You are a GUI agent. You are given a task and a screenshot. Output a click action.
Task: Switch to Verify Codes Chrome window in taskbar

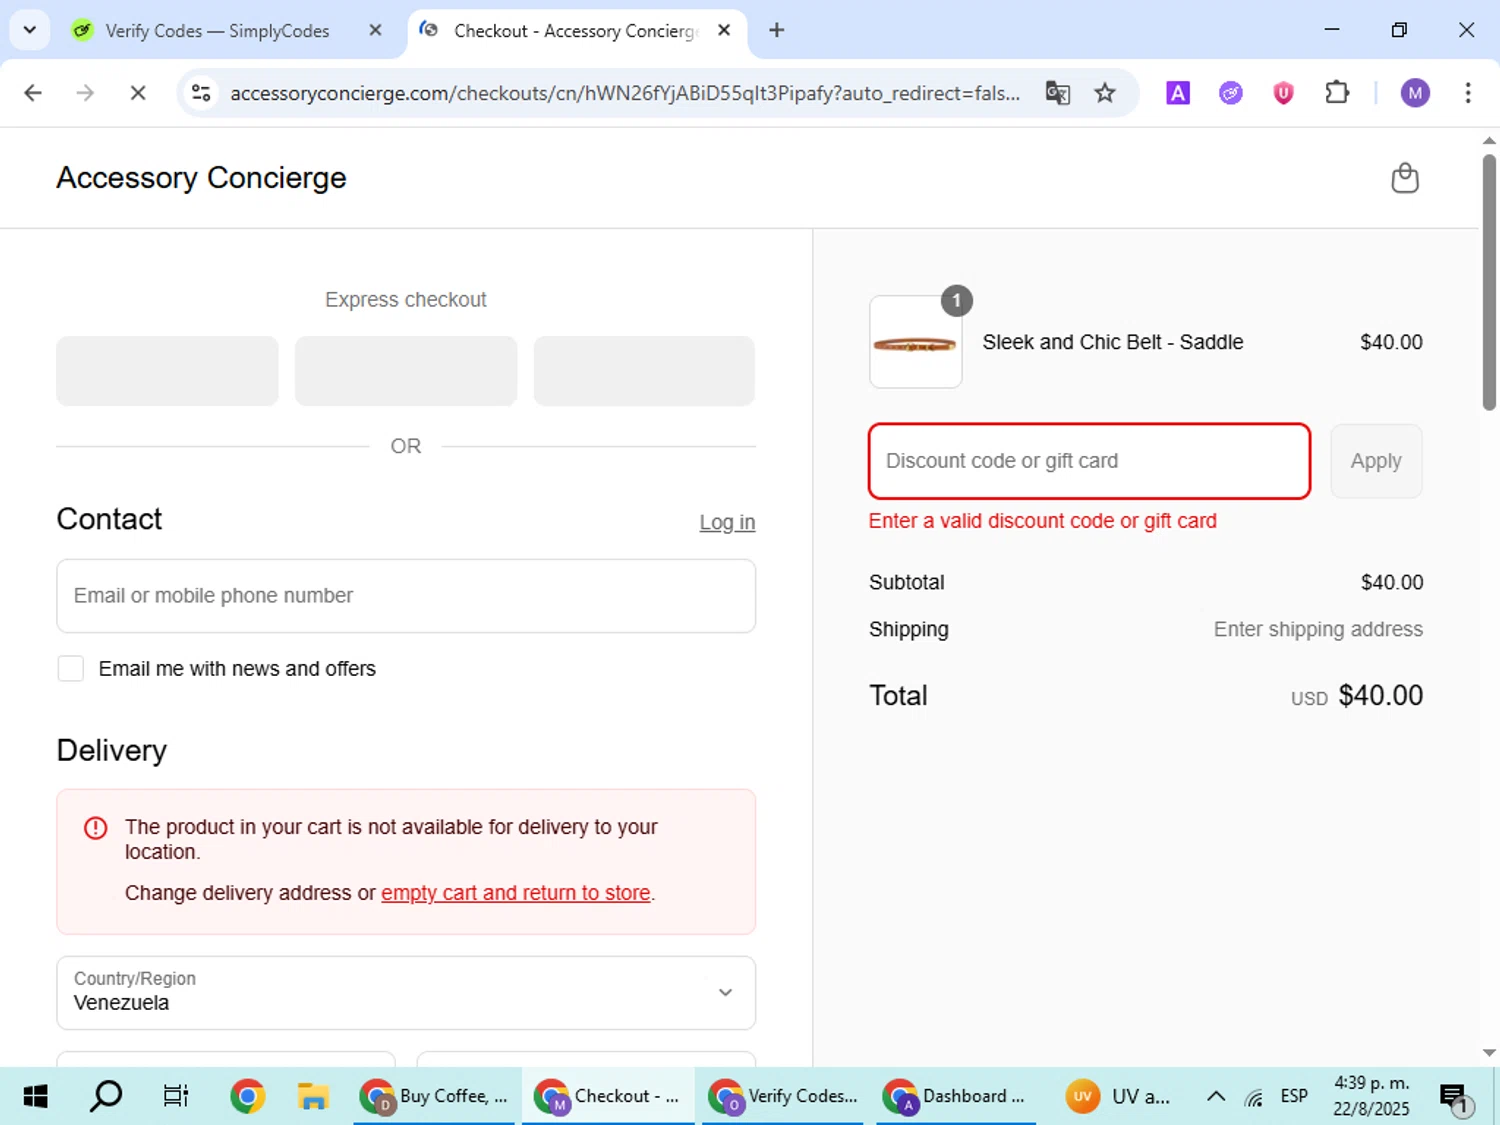[x=783, y=1097]
